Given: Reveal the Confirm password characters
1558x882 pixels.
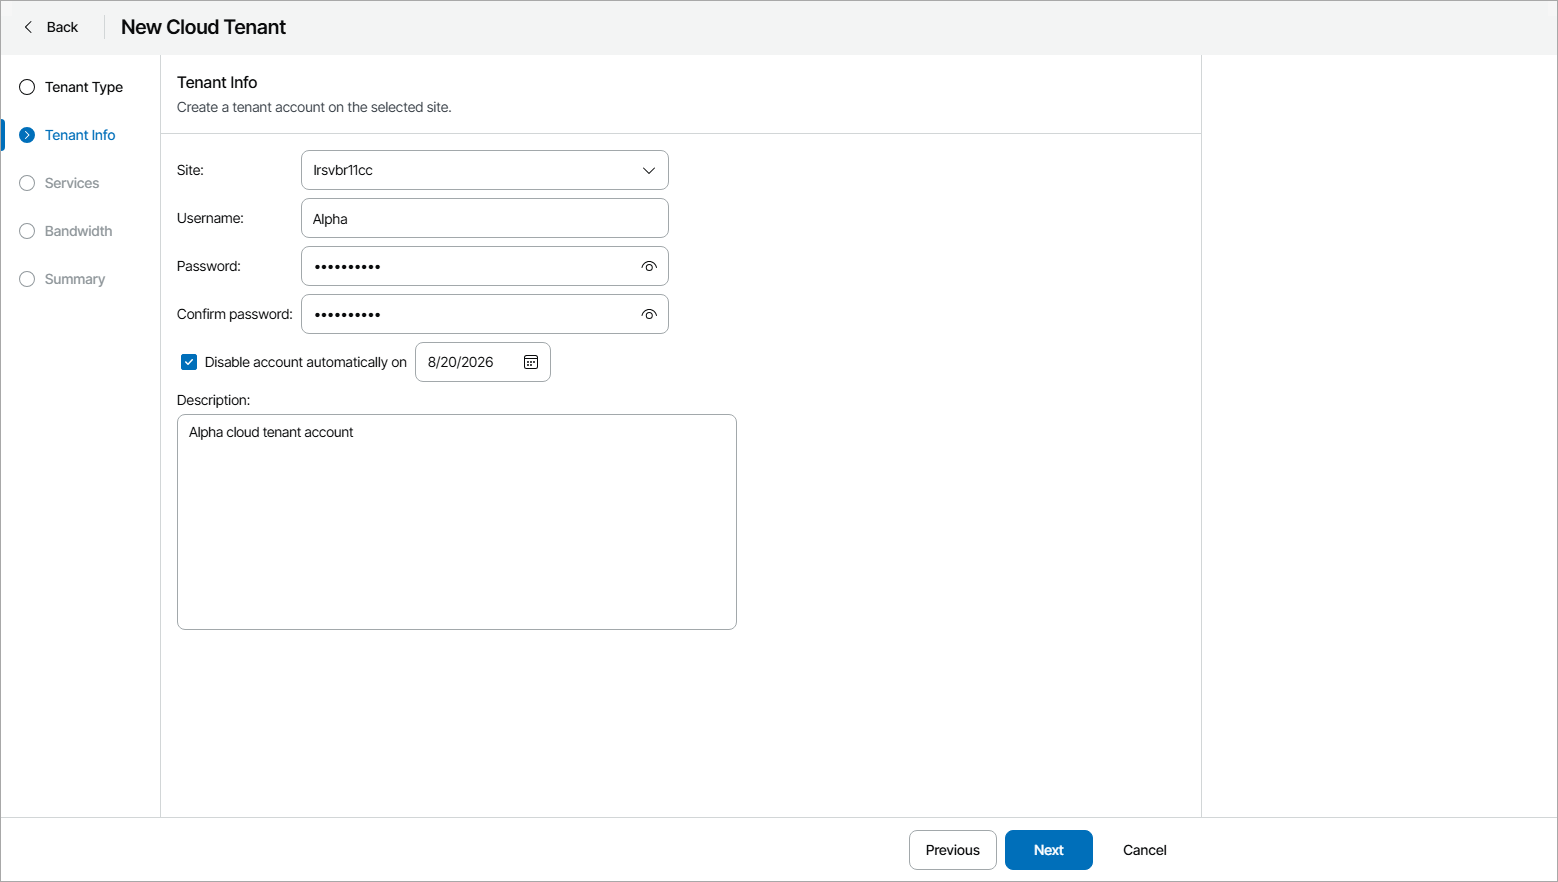Looking at the screenshot, I should point(649,315).
